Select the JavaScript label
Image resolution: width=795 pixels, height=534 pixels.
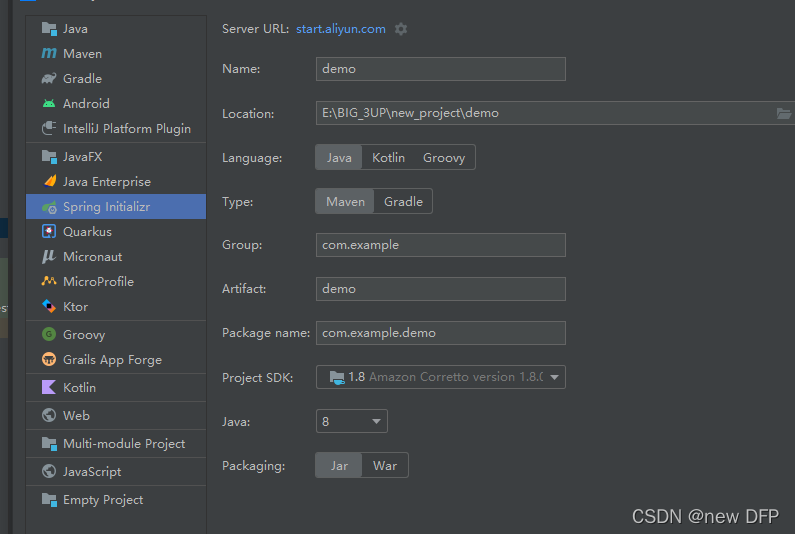[92, 472]
